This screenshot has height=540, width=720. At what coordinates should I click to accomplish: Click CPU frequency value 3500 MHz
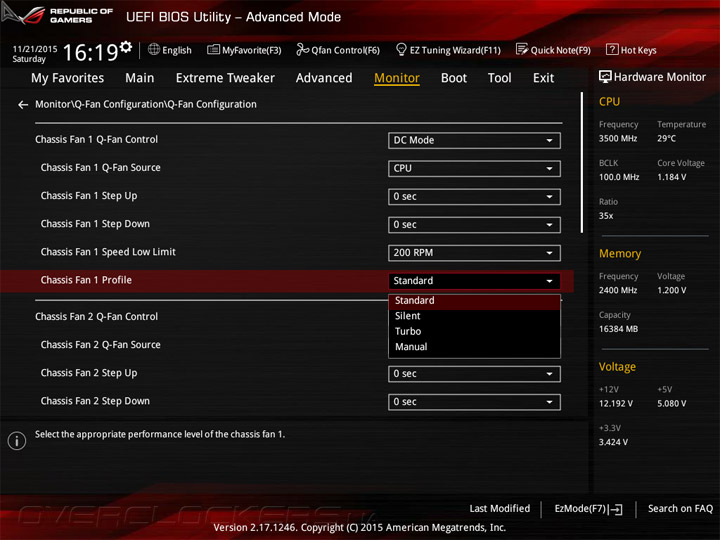pyautogui.click(x=618, y=139)
